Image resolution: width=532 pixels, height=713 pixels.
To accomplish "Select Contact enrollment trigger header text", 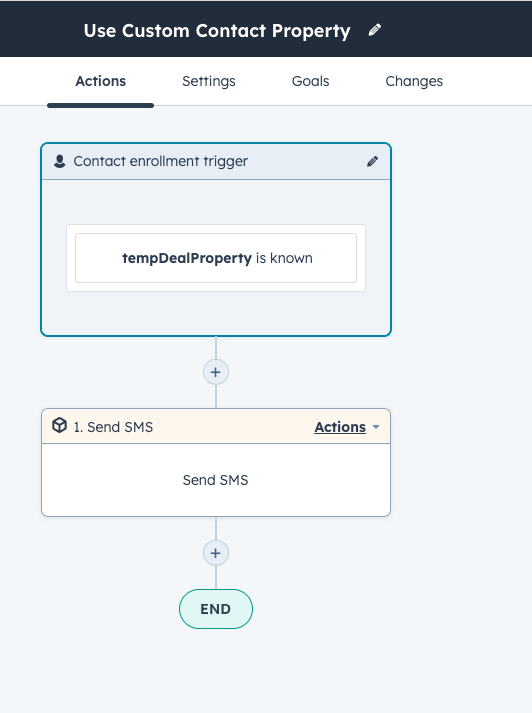I will pos(161,161).
